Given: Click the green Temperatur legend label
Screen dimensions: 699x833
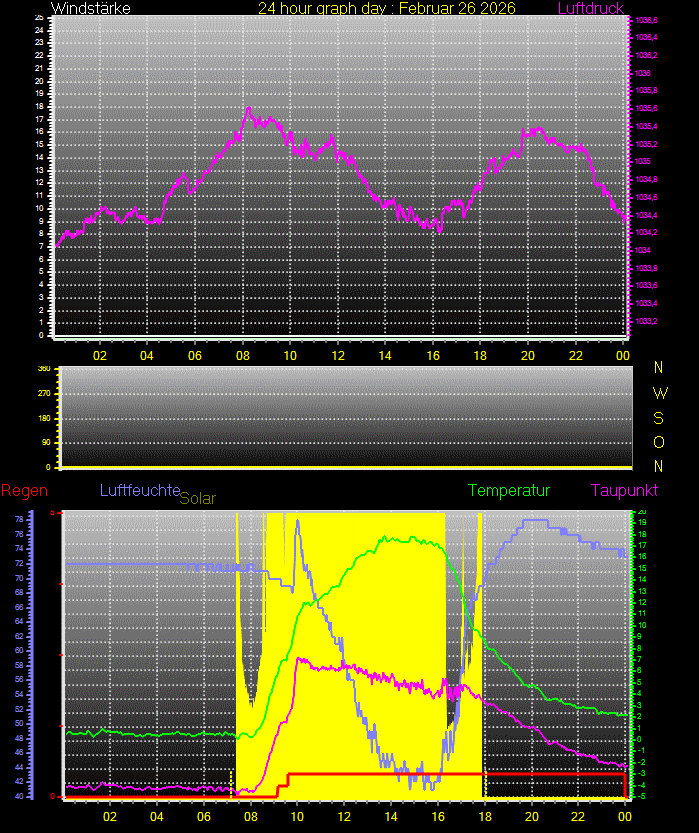Looking at the screenshot, I should click(509, 490).
